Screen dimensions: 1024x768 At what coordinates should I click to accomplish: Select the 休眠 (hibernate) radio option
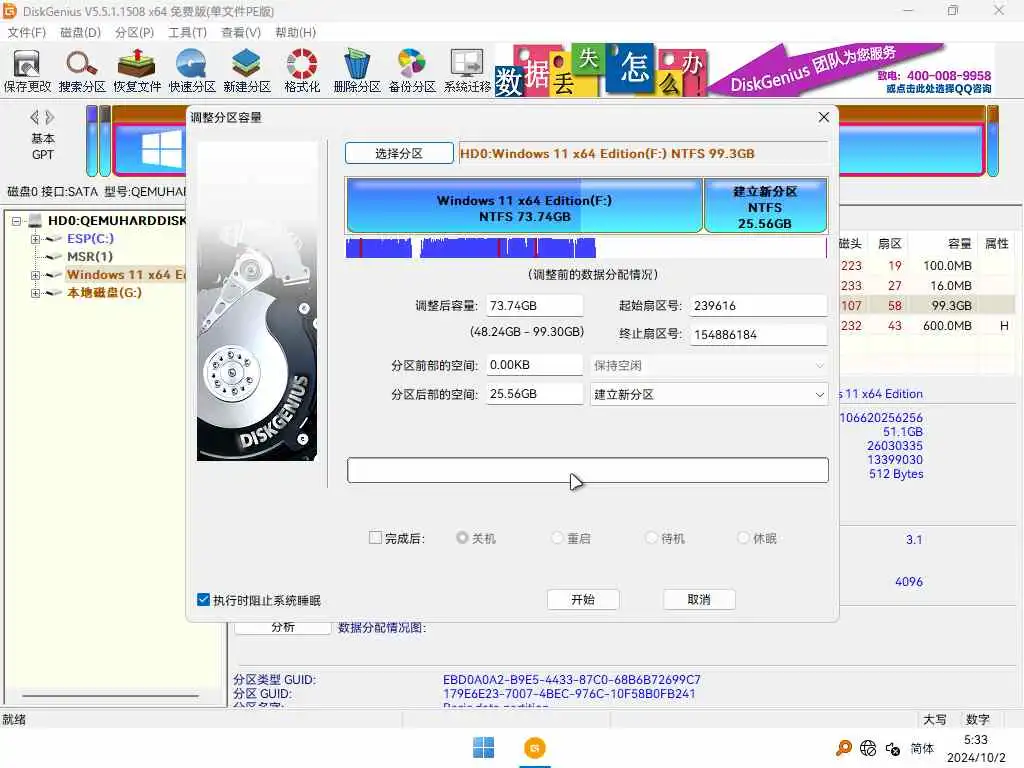point(743,537)
